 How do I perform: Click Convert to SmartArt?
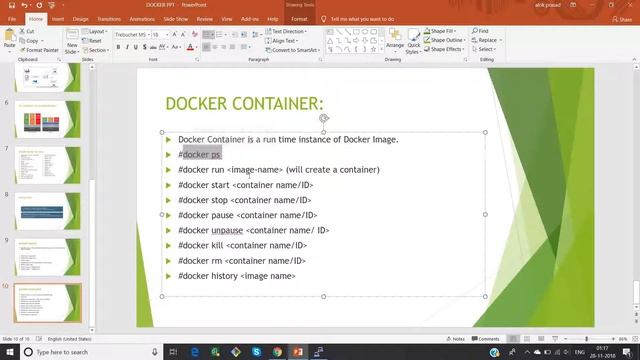[x=293, y=50]
